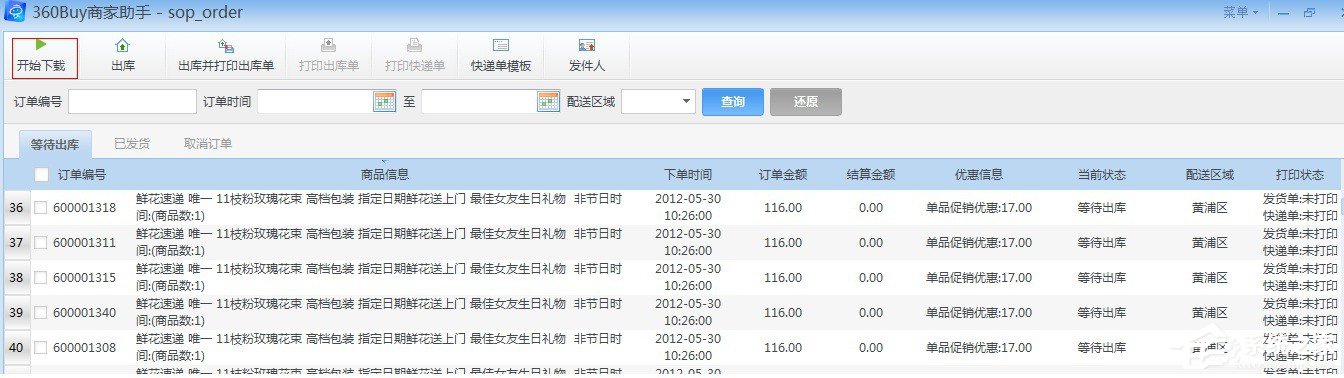Select row number 36 header

click(x=16, y=208)
